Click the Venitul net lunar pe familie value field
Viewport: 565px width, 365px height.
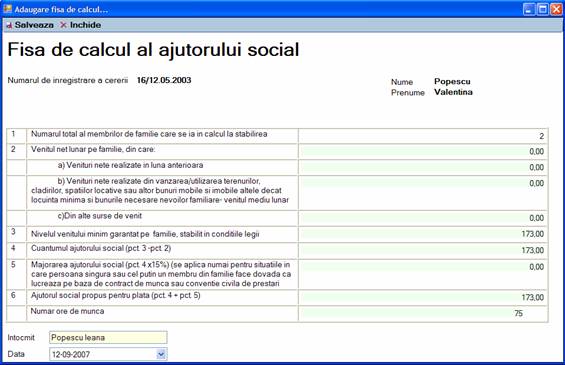[423, 151]
